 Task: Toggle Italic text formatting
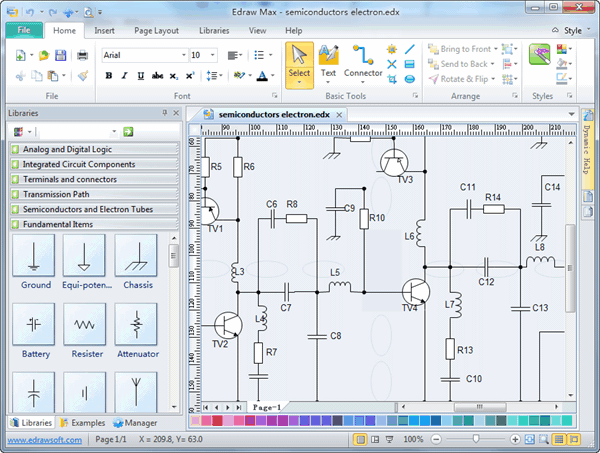coord(124,76)
